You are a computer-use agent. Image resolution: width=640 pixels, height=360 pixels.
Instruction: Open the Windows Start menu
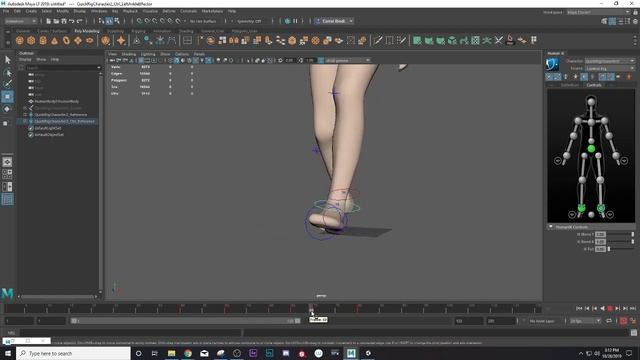(x=8, y=353)
